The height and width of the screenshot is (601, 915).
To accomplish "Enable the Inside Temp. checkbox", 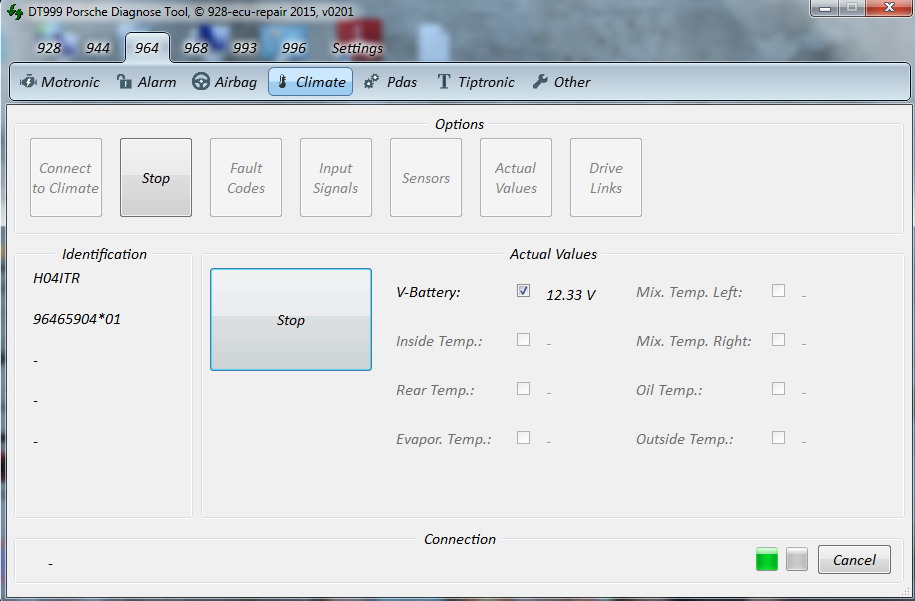I will tap(523, 340).
